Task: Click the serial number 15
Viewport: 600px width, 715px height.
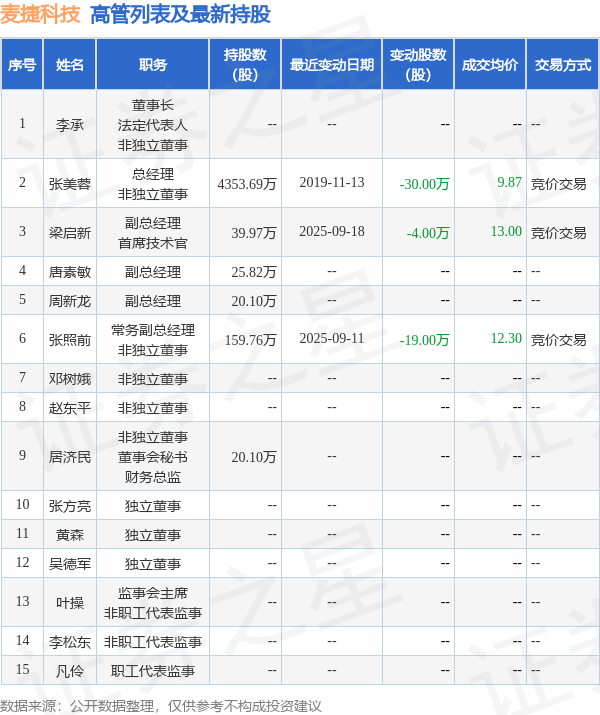Action: pyautogui.click(x=22, y=669)
